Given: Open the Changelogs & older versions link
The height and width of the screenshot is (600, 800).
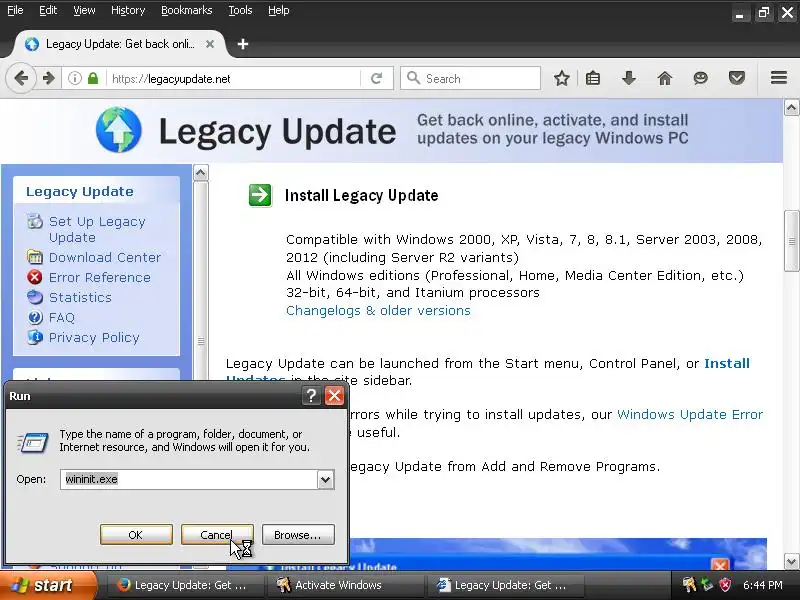Looking at the screenshot, I should (x=378, y=311).
